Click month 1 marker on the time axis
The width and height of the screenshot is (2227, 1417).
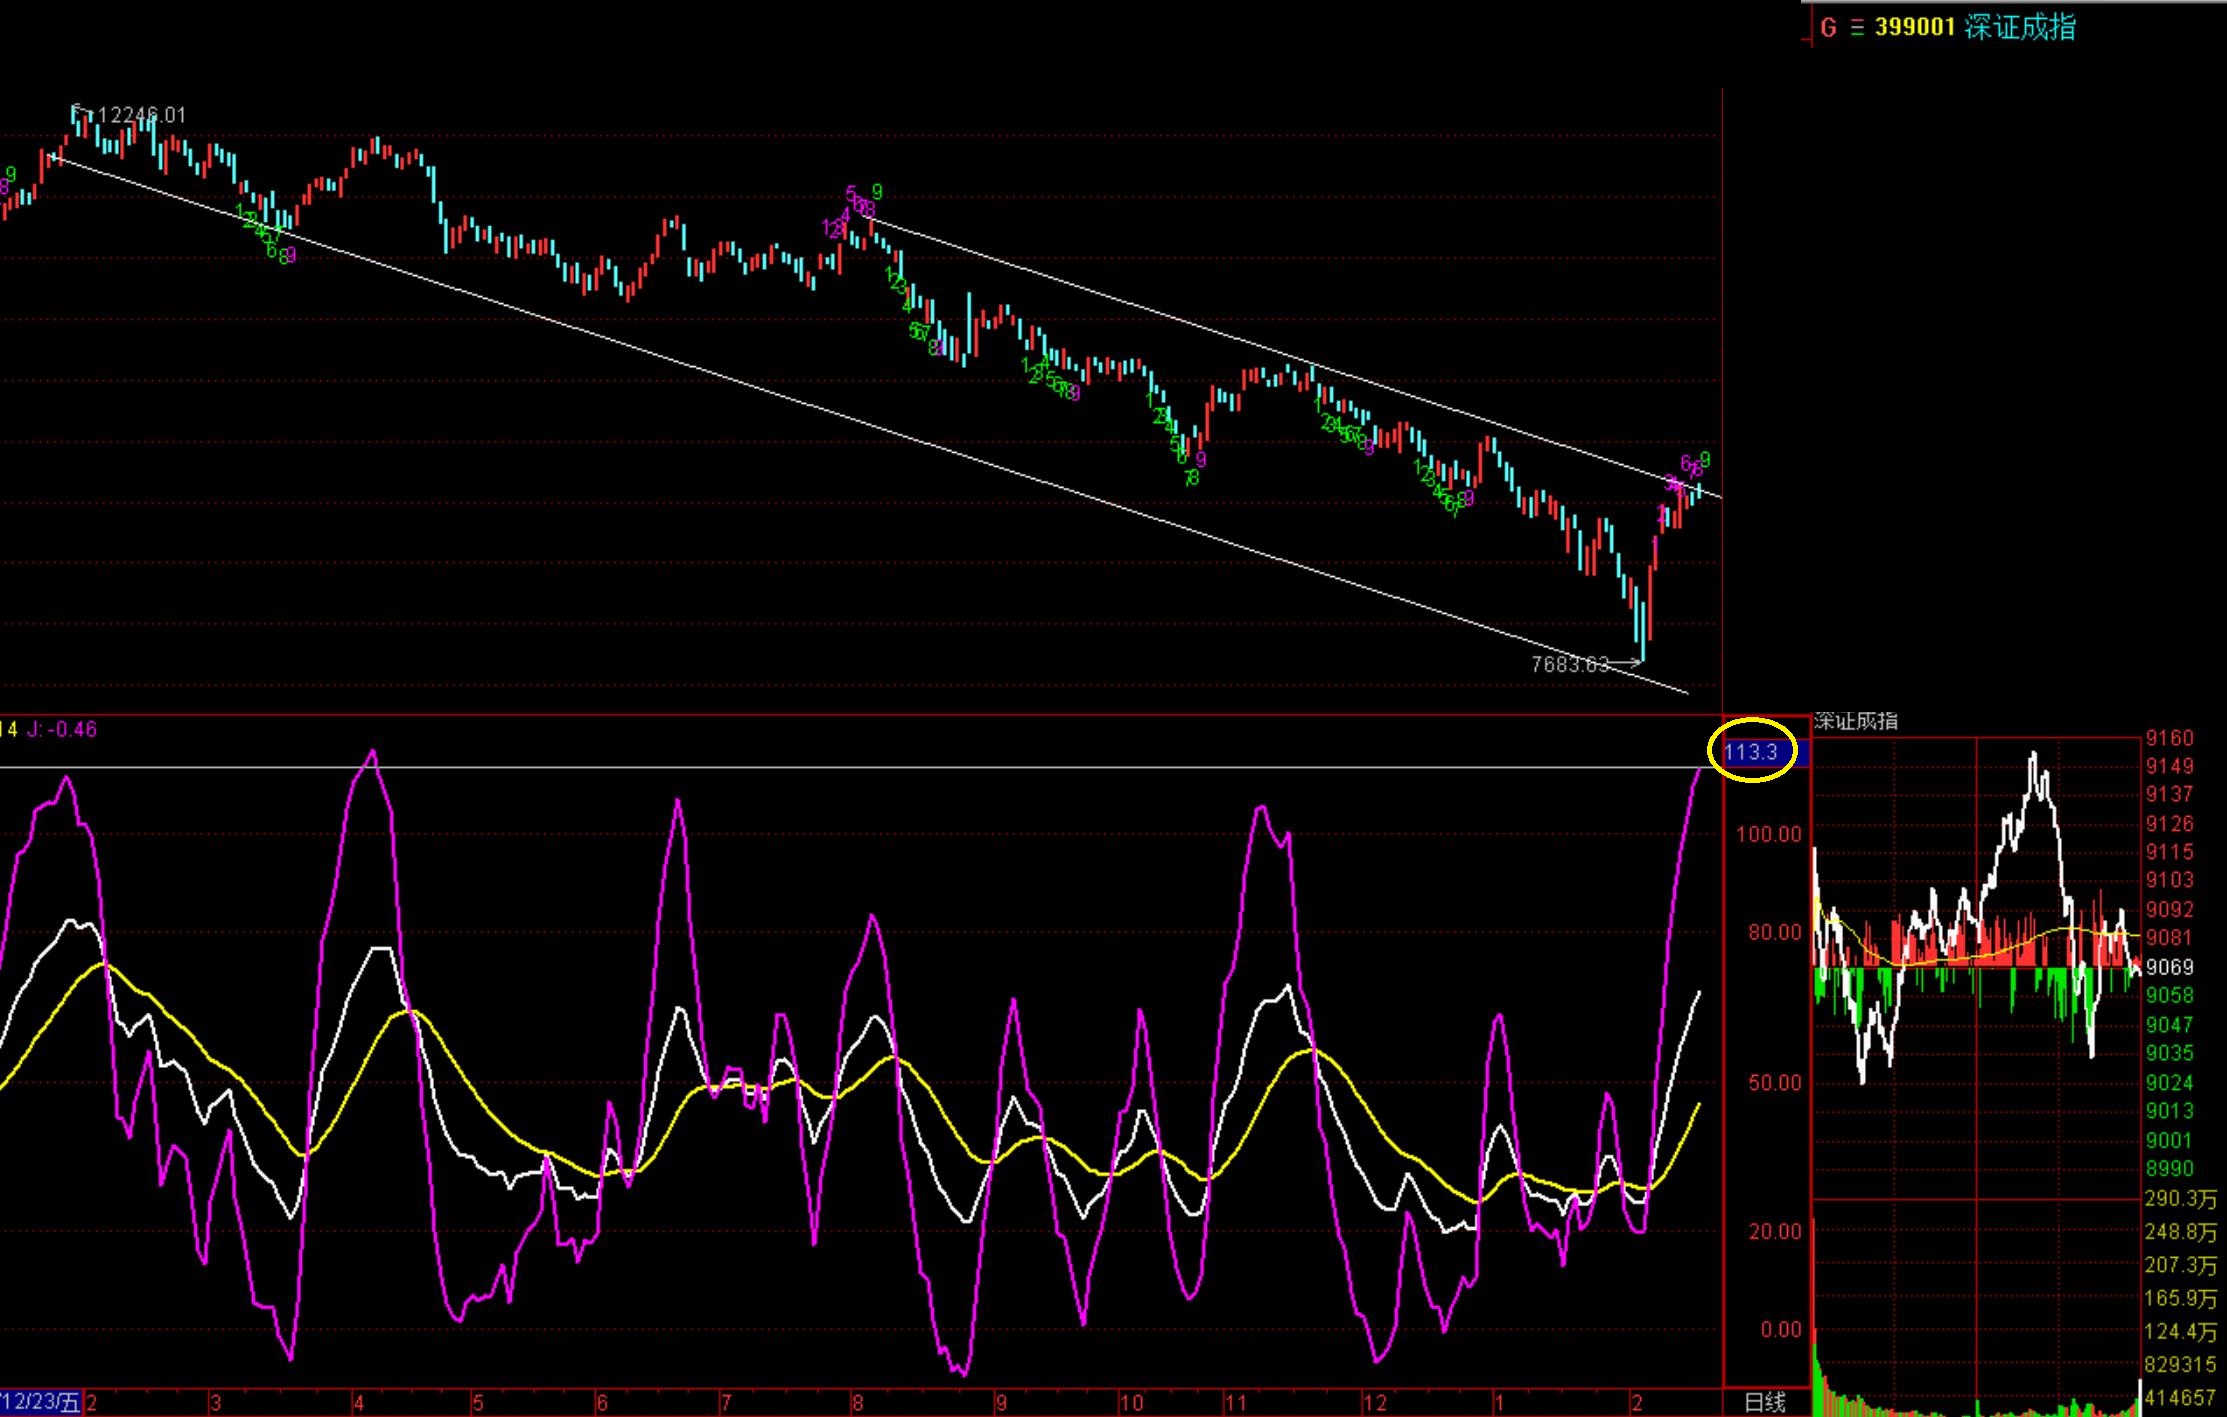tap(1499, 1403)
